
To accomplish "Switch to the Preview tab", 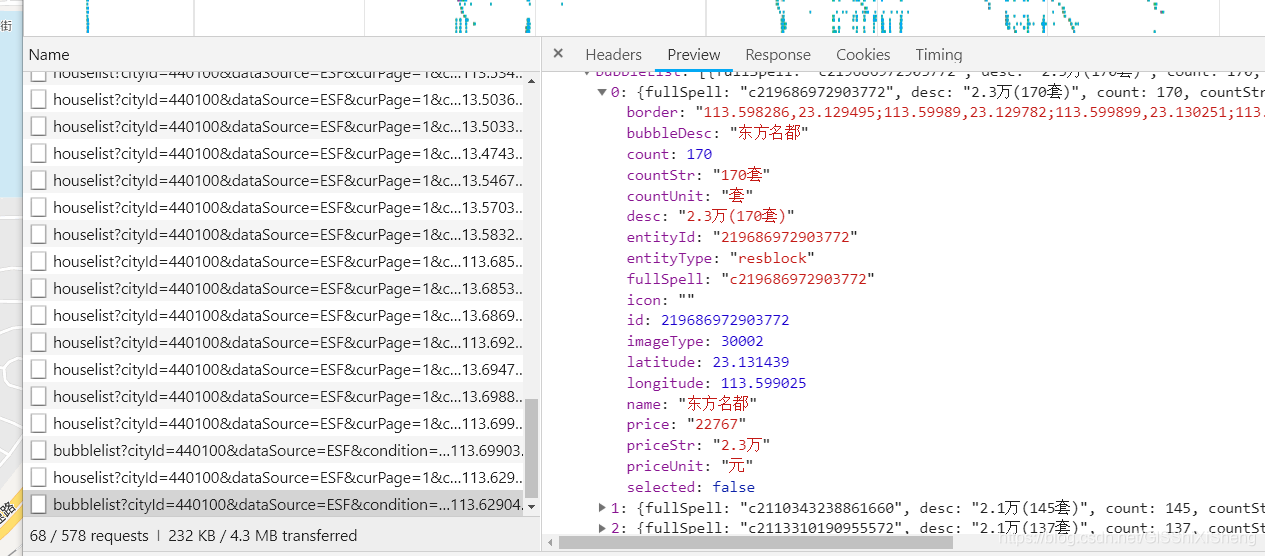I will 693,55.
